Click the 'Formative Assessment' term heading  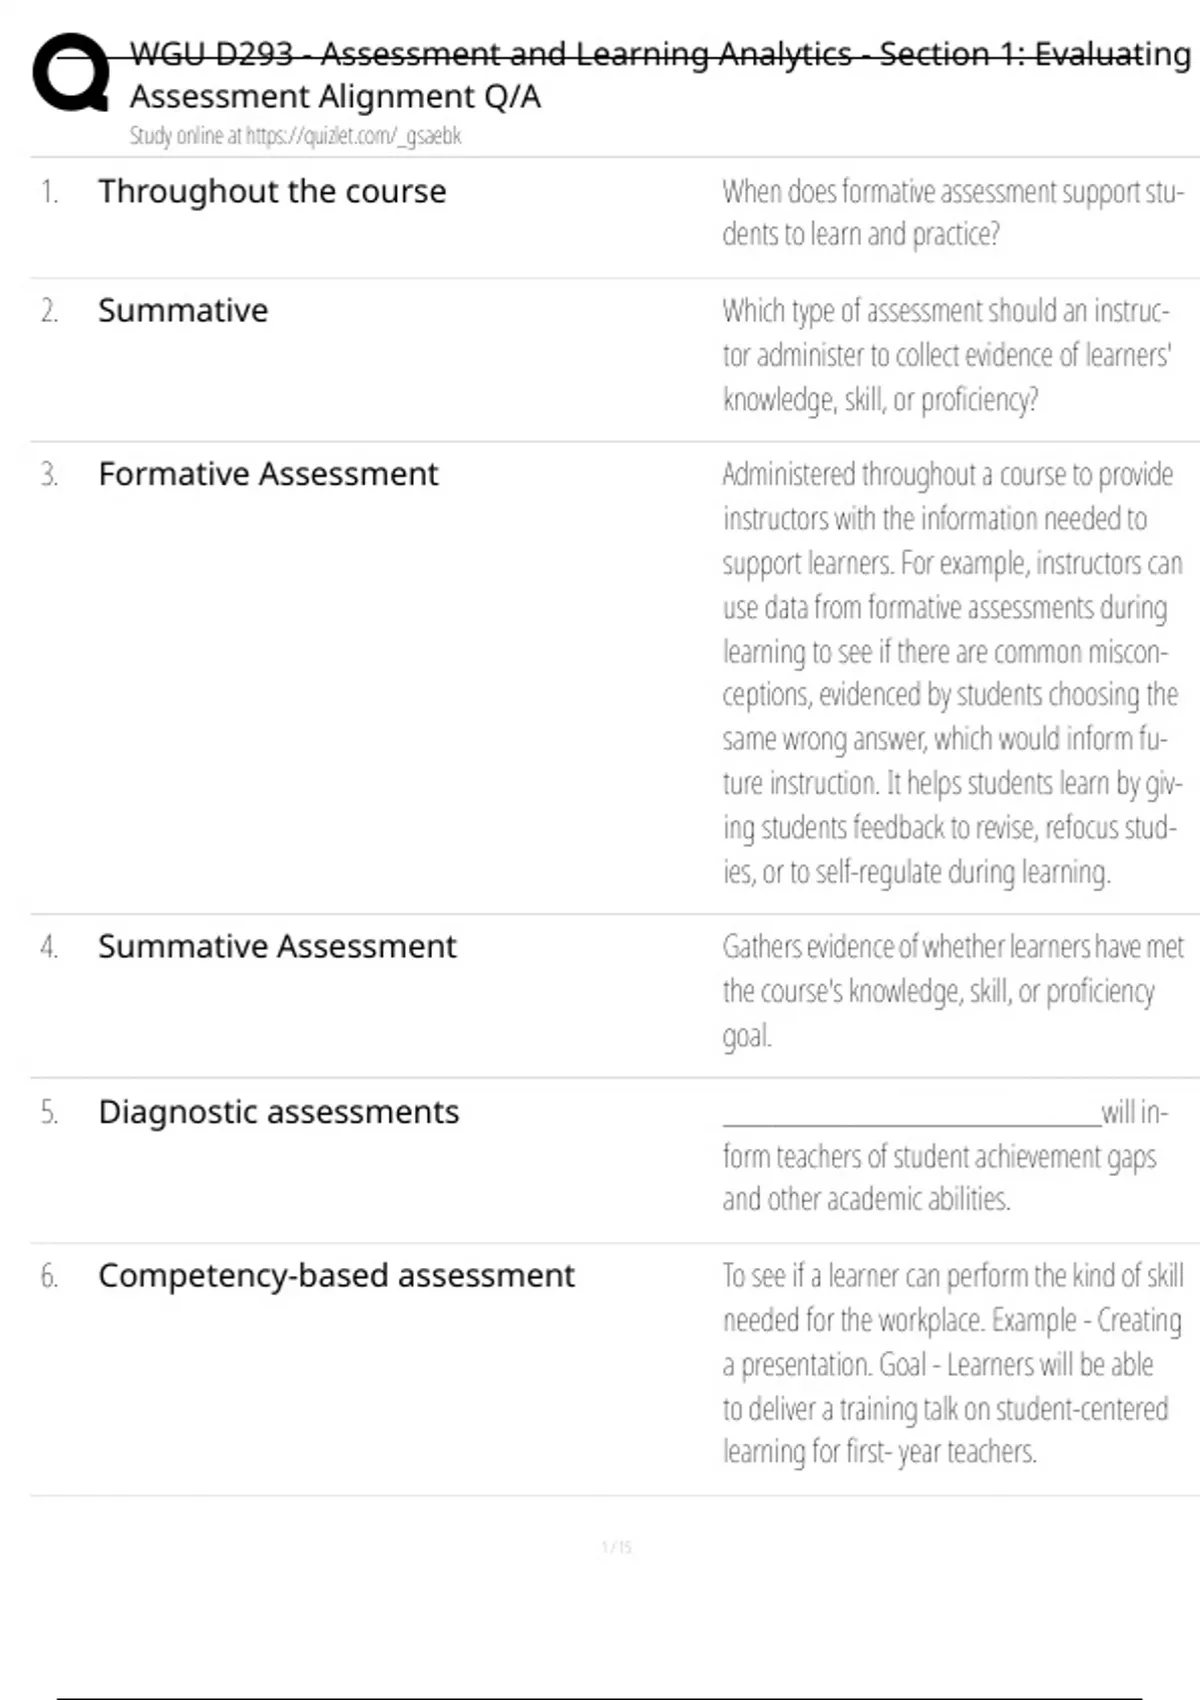click(x=268, y=474)
